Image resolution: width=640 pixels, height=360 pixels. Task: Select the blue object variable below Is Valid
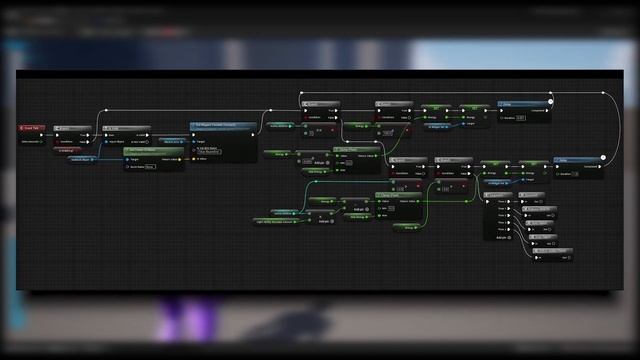click(82, 159)
